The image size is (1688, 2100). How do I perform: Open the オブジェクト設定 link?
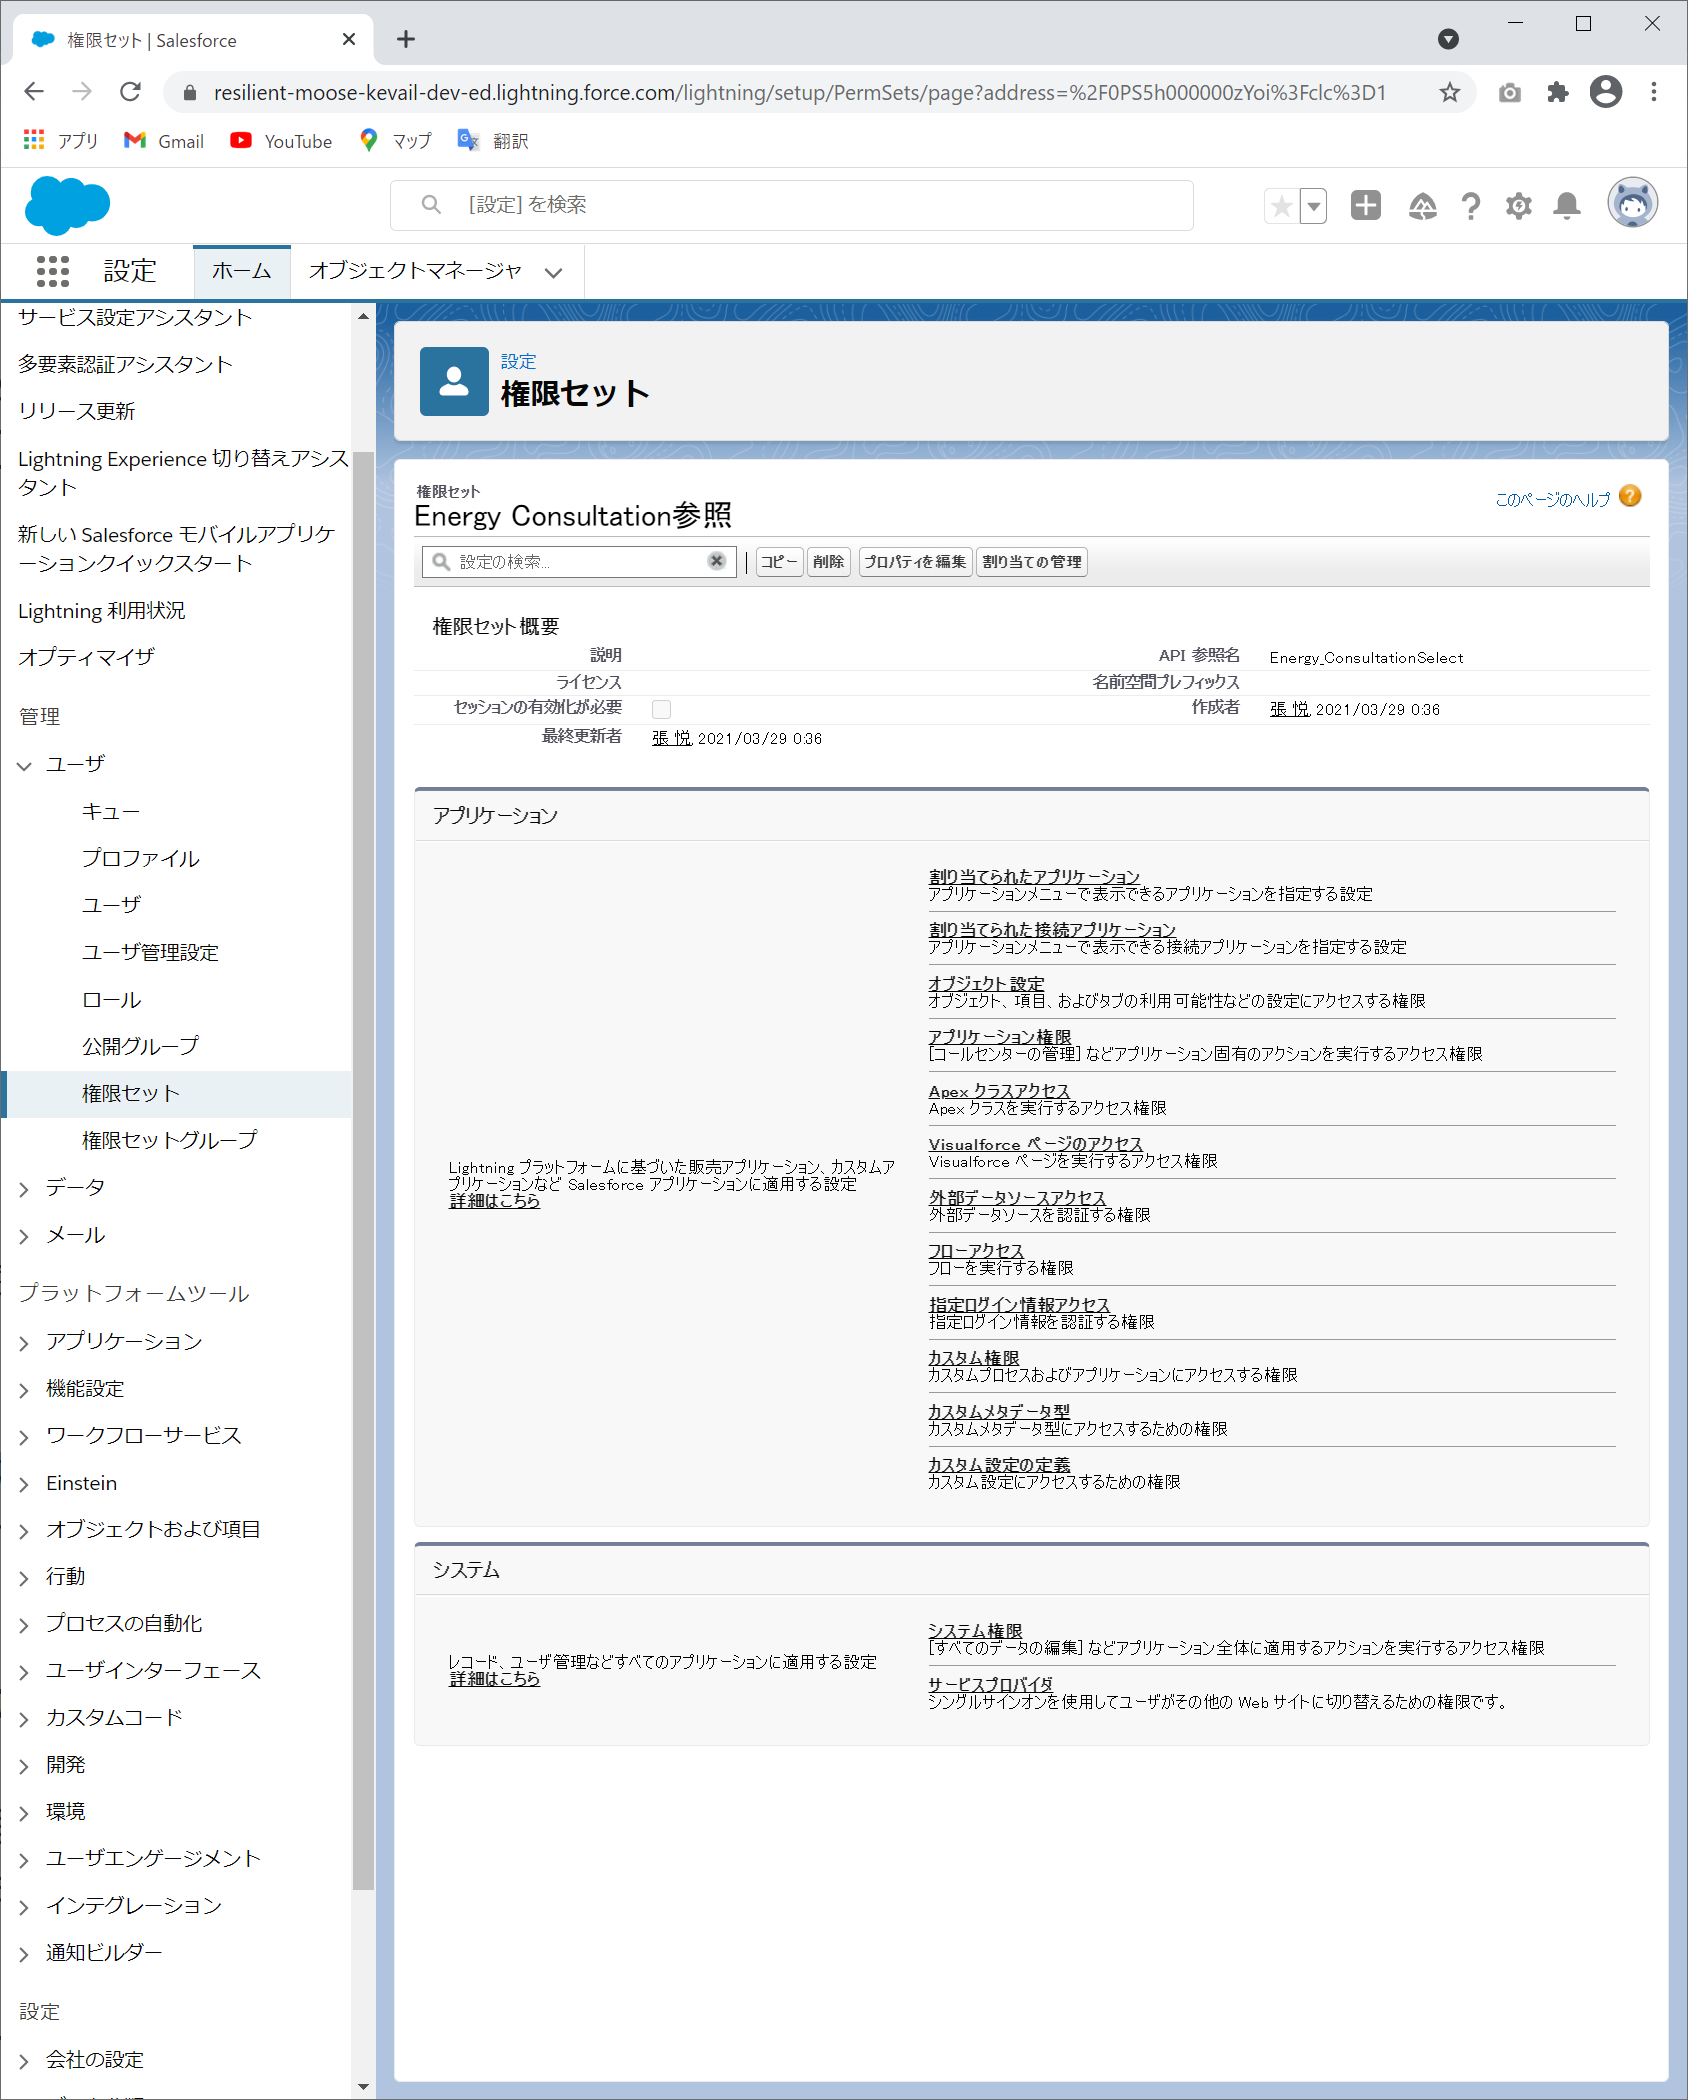(986, 984)
